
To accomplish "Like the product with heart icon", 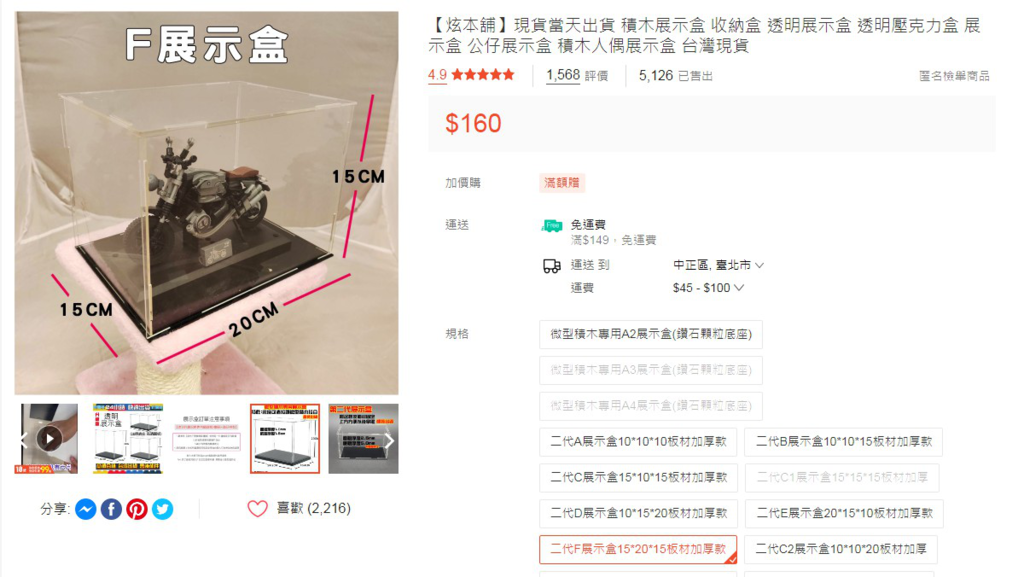I will 257,508.
